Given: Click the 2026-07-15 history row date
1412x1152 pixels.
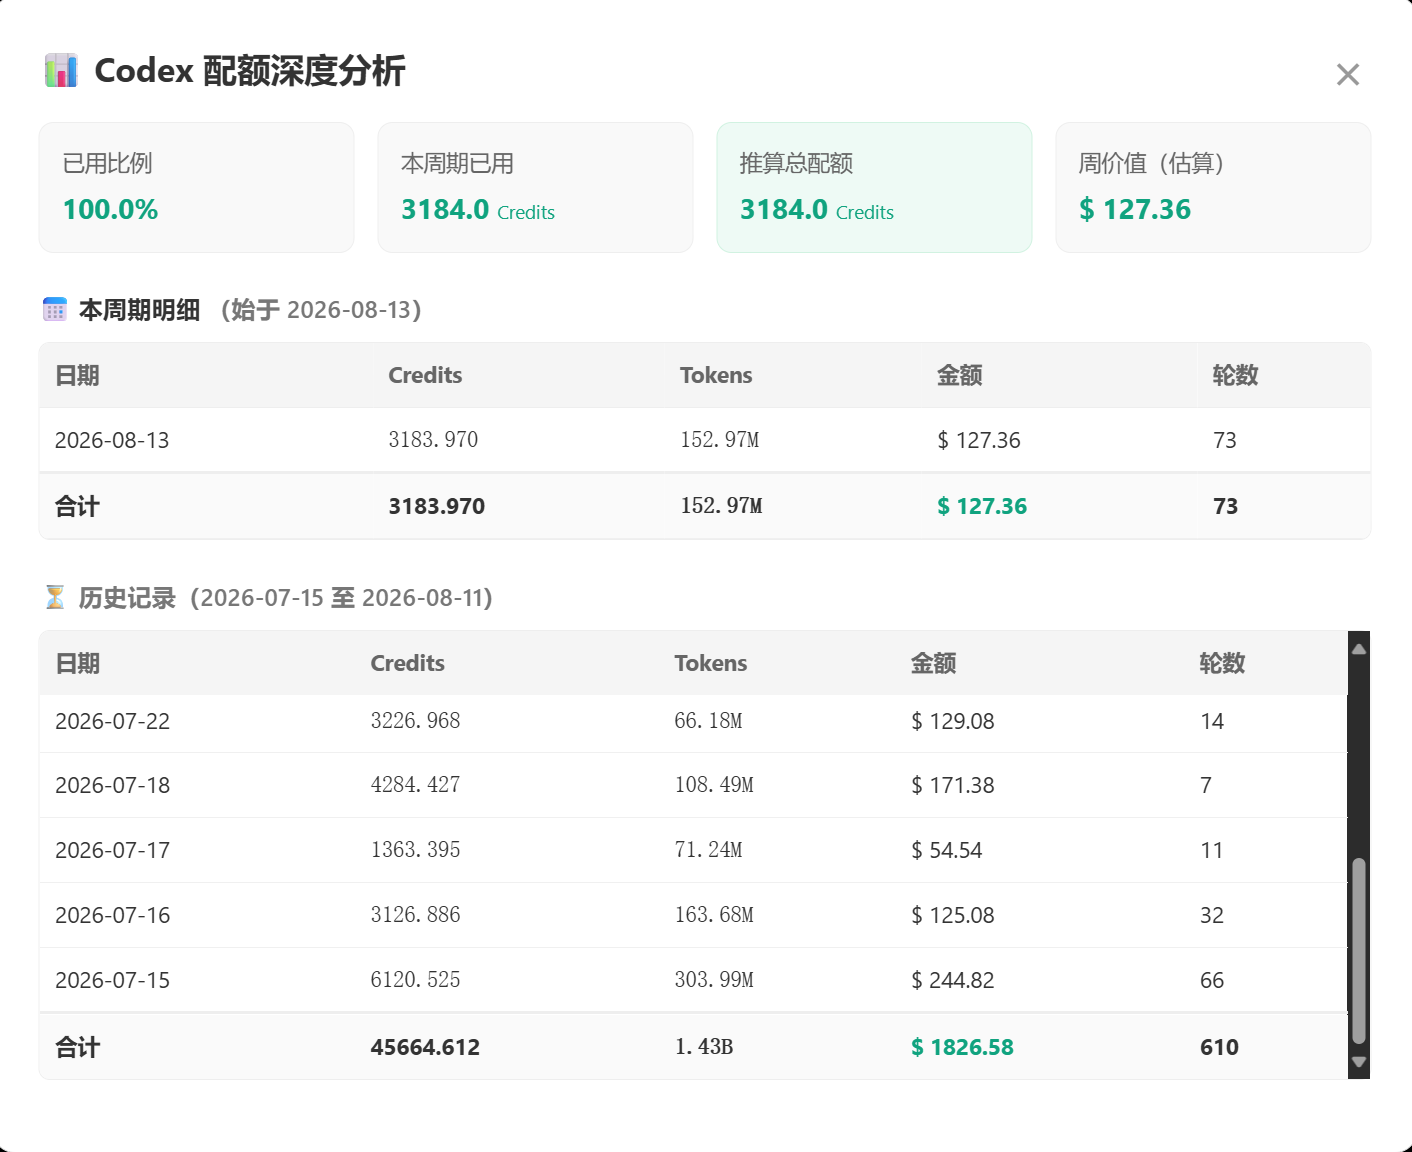Looking at the screenshot, I should (113, 981).
